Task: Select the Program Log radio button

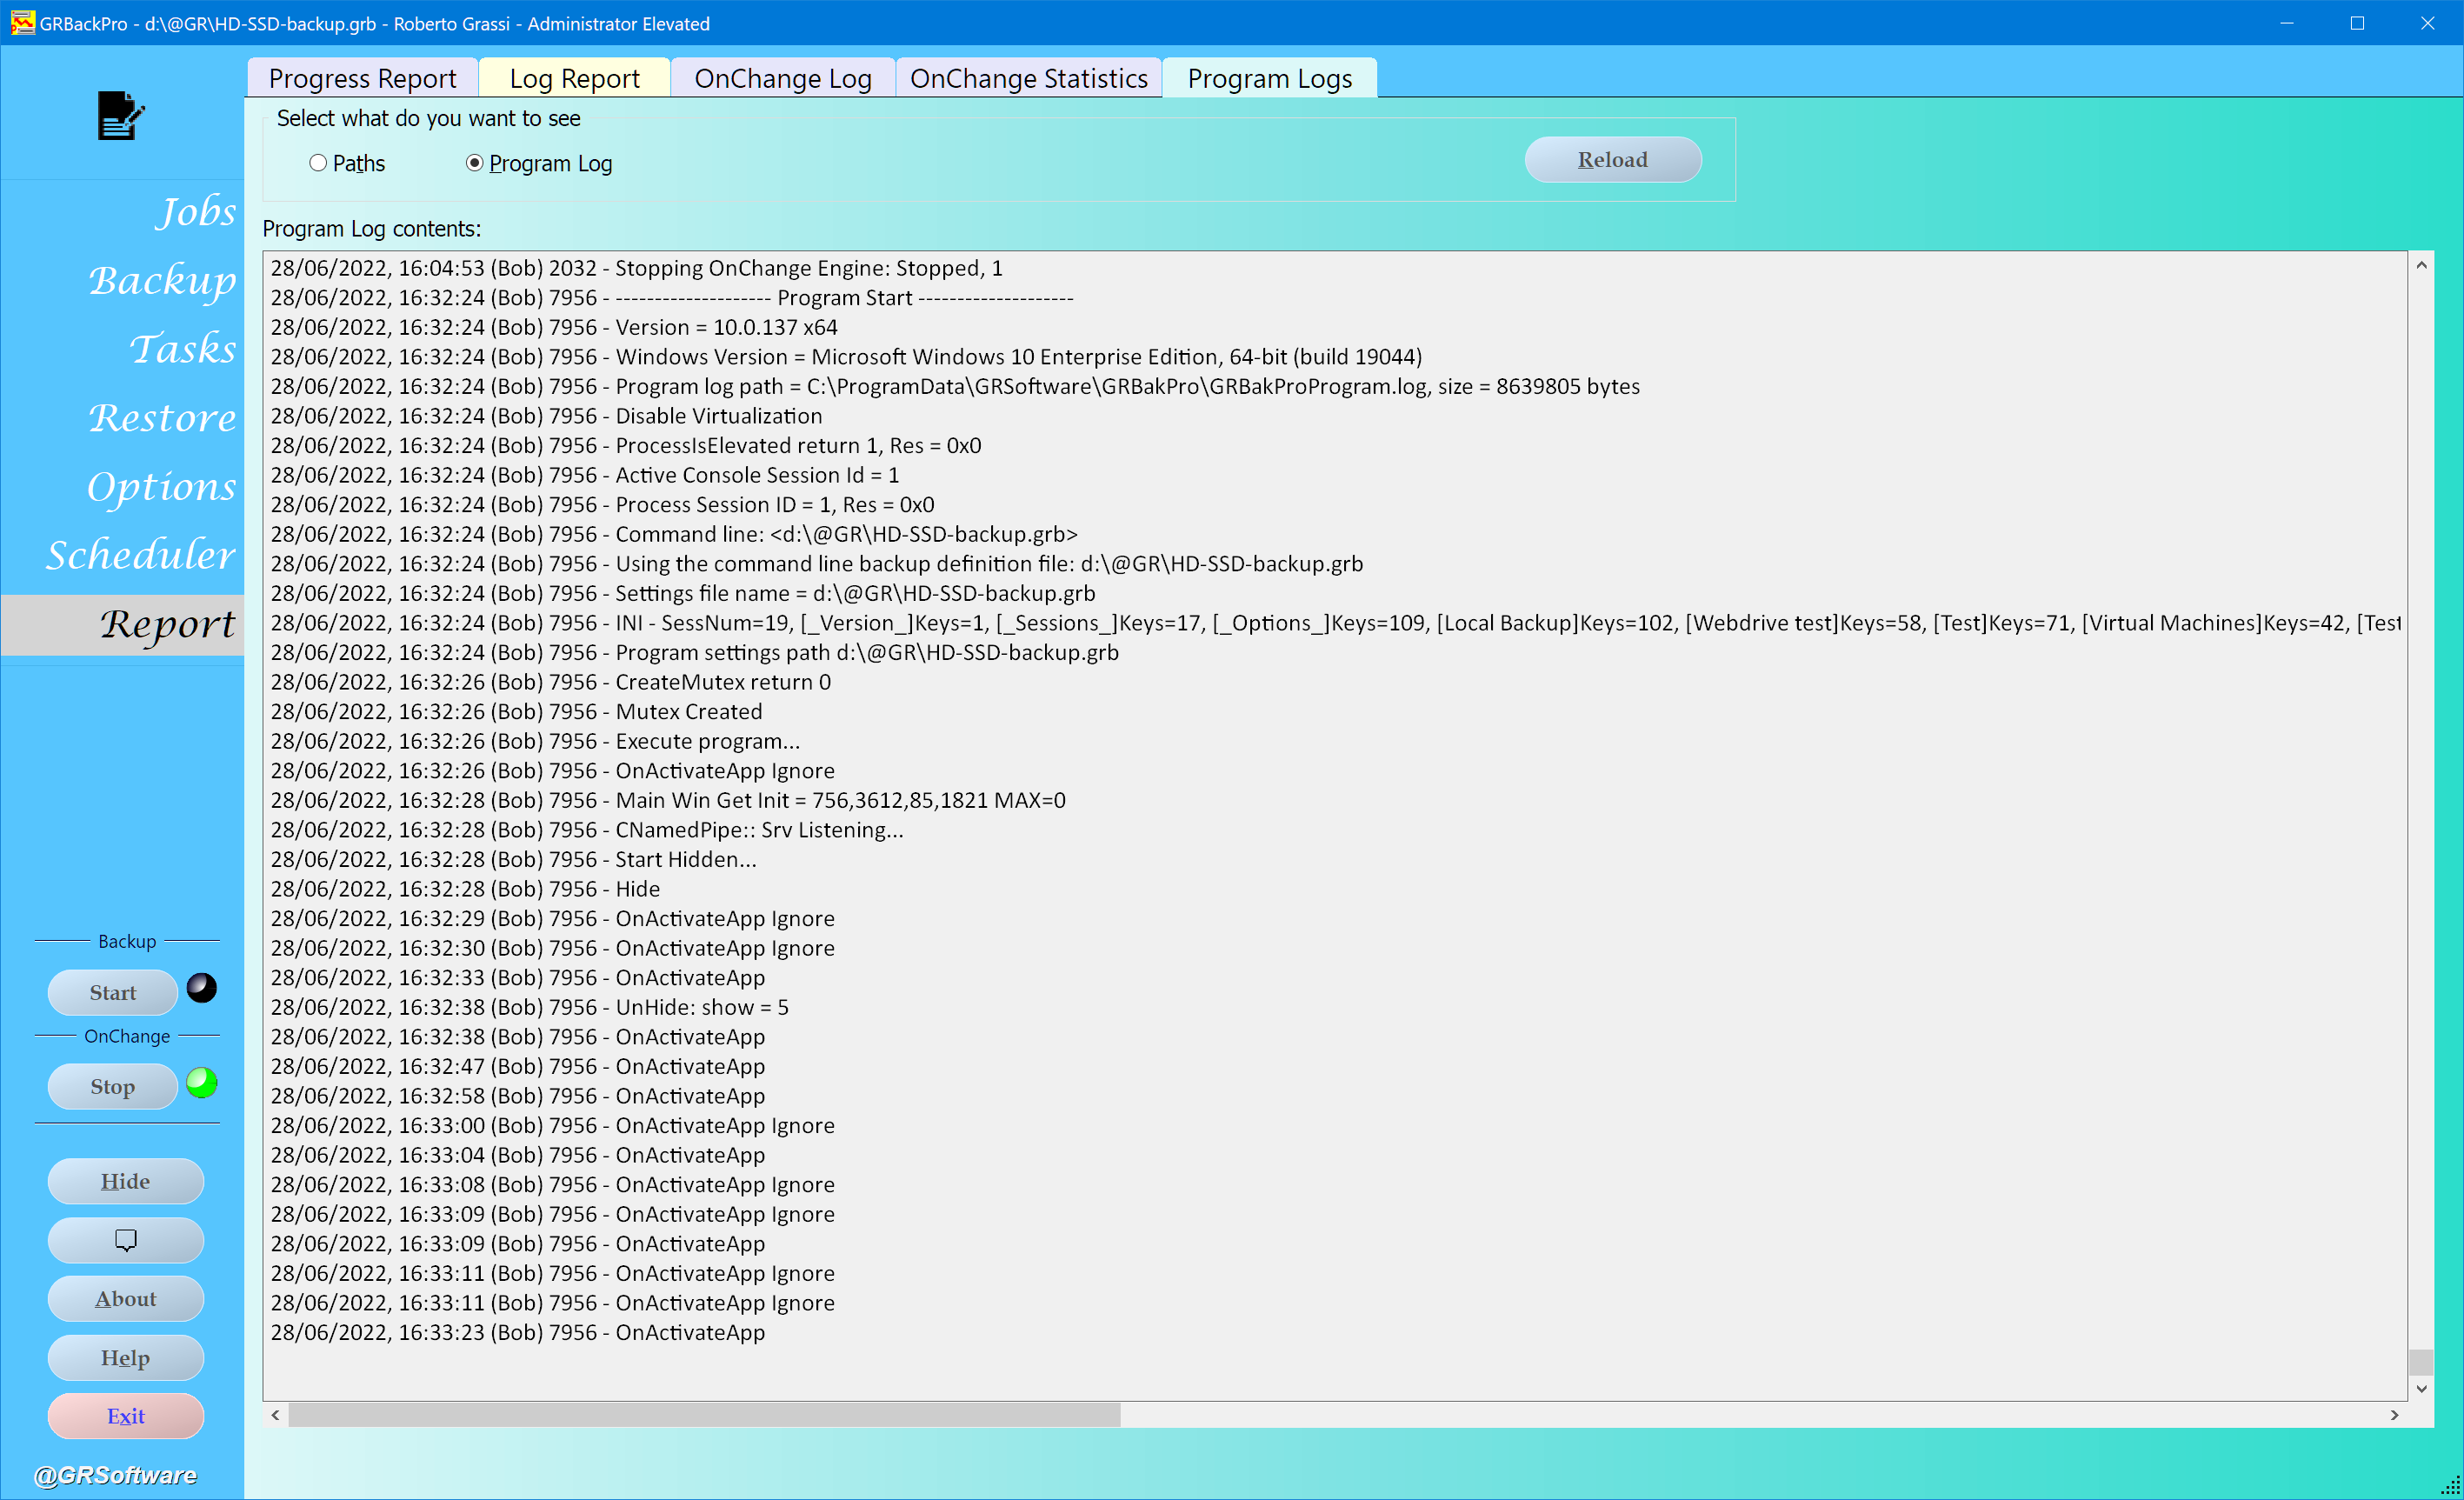Action: tap(474, 163)
